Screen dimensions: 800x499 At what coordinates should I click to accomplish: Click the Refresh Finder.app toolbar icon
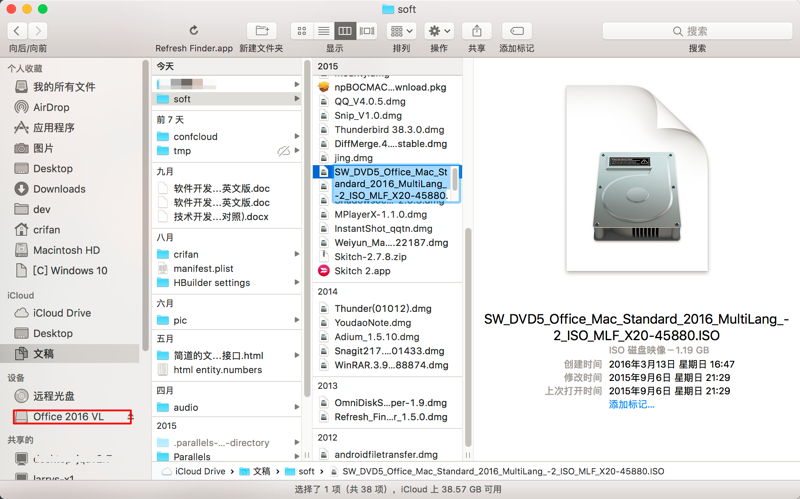click(x=193, y=31)
